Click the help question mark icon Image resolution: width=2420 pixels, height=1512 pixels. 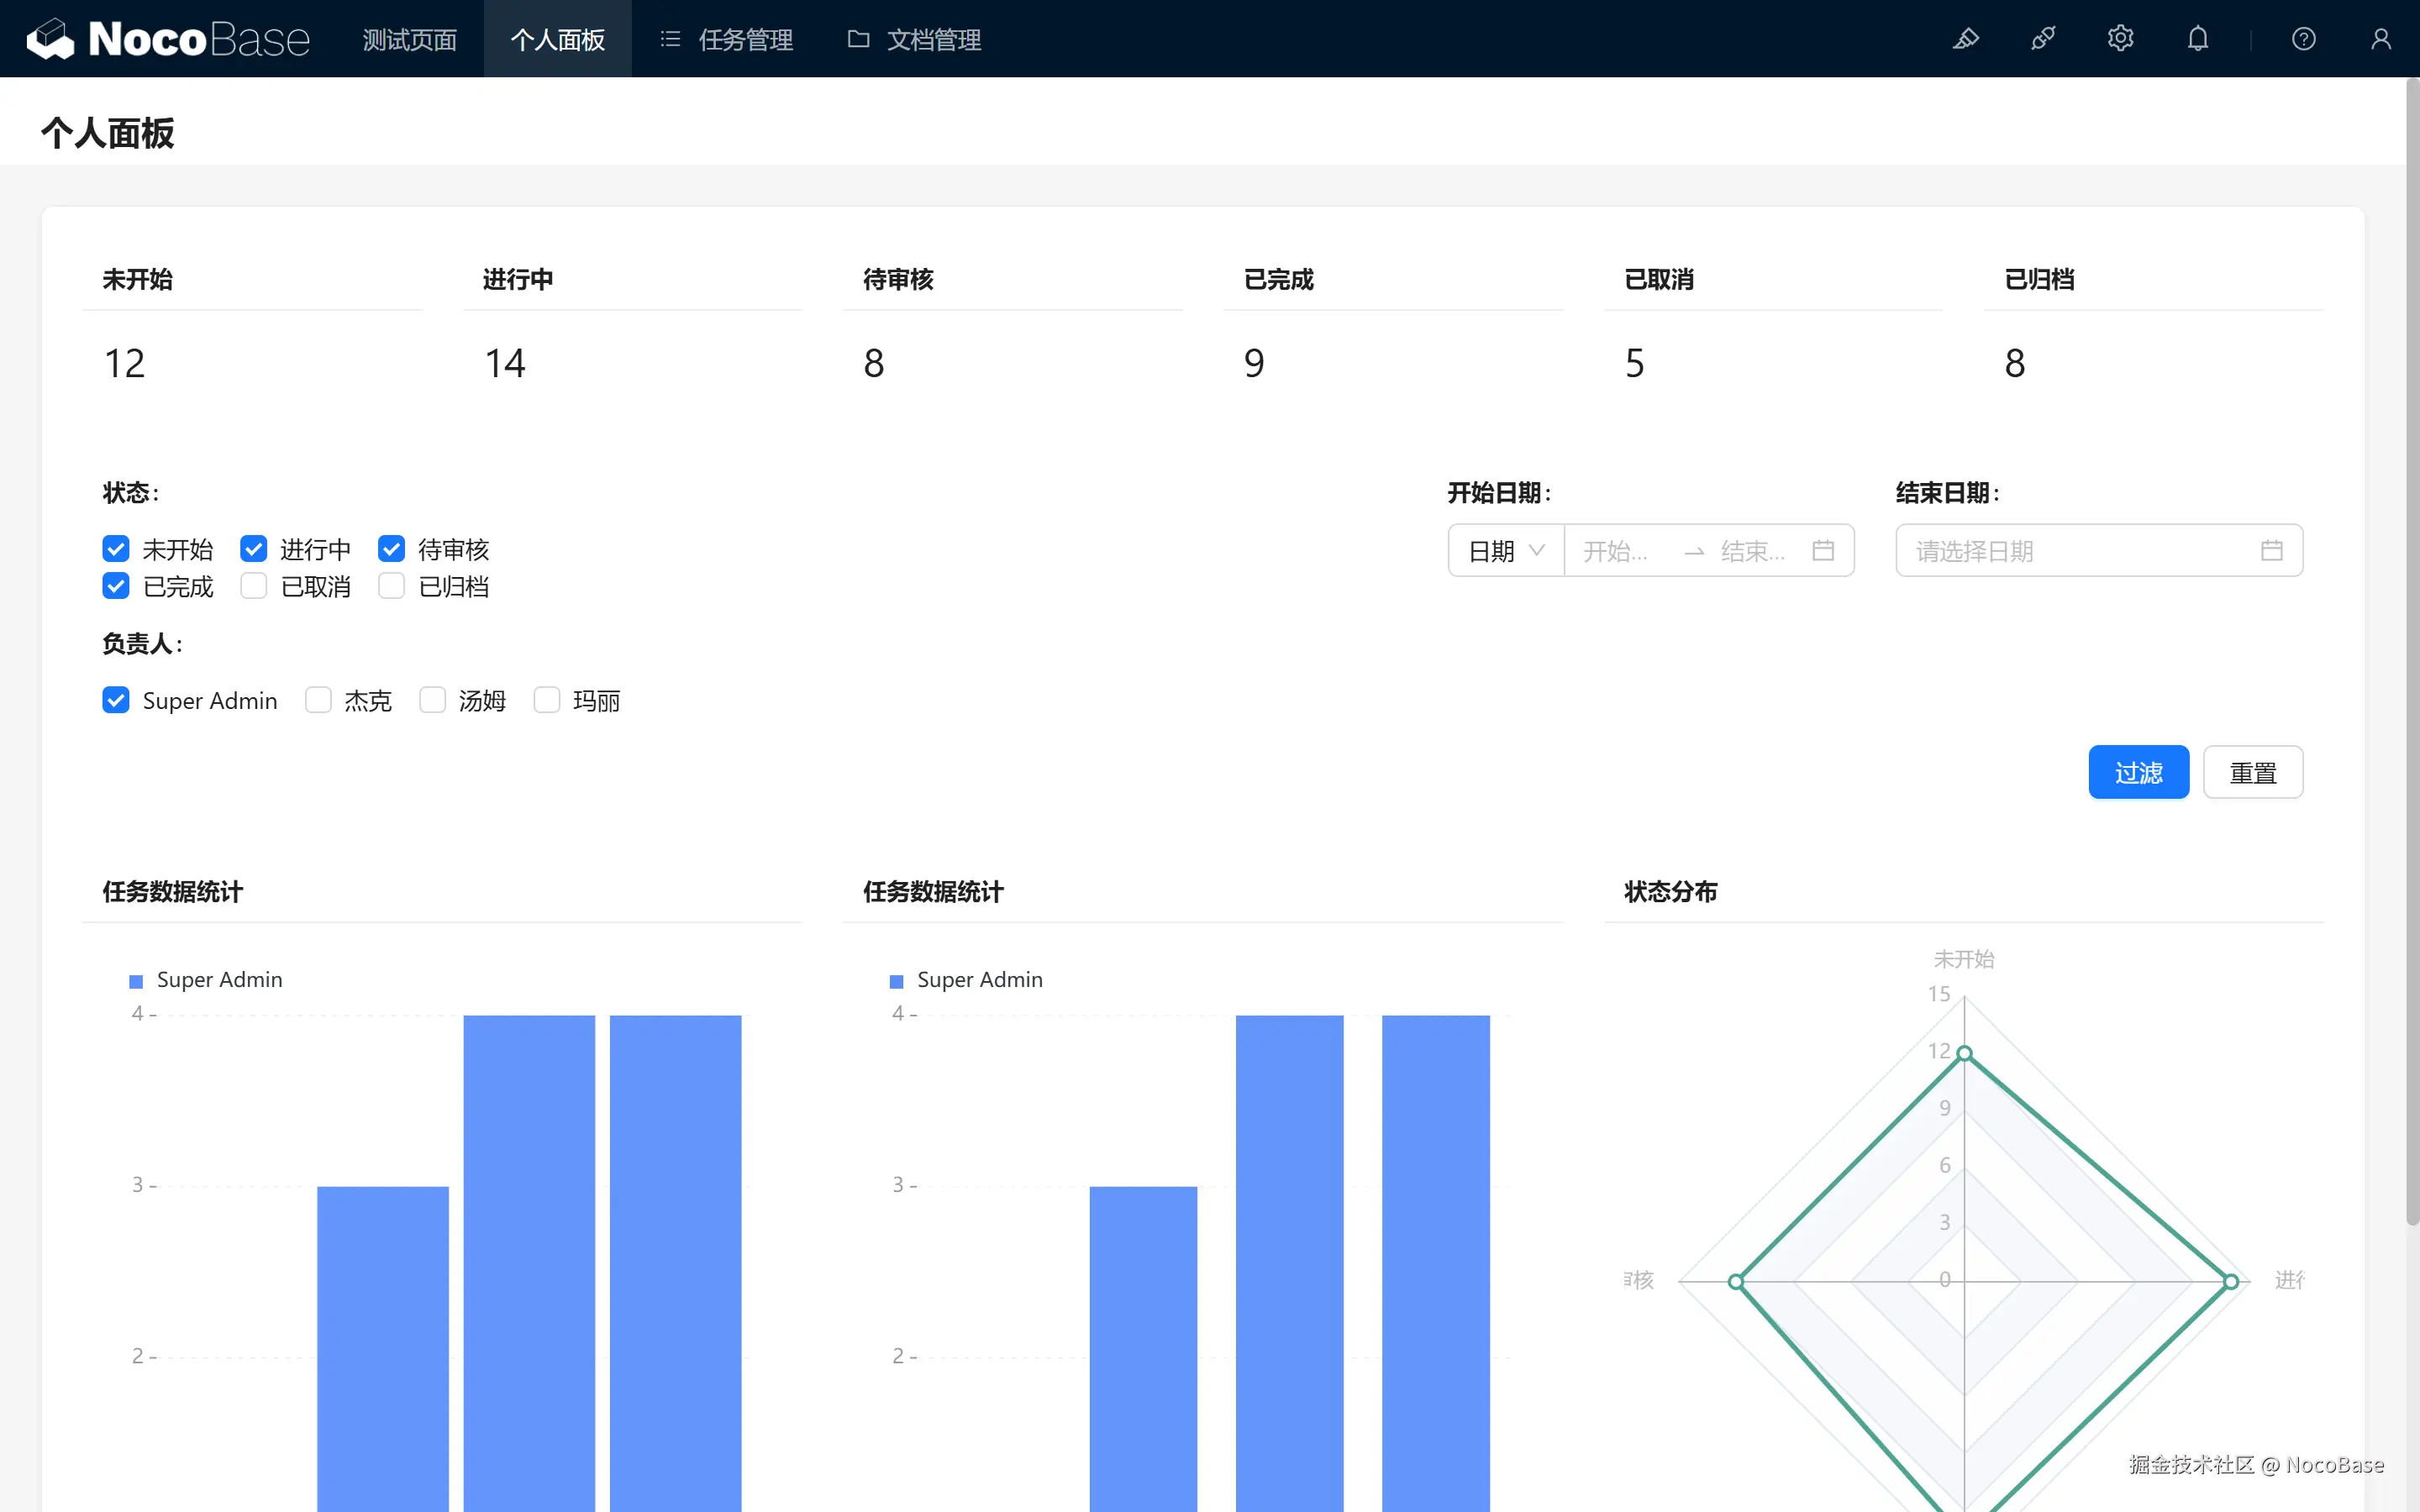tap(2303, 39)
